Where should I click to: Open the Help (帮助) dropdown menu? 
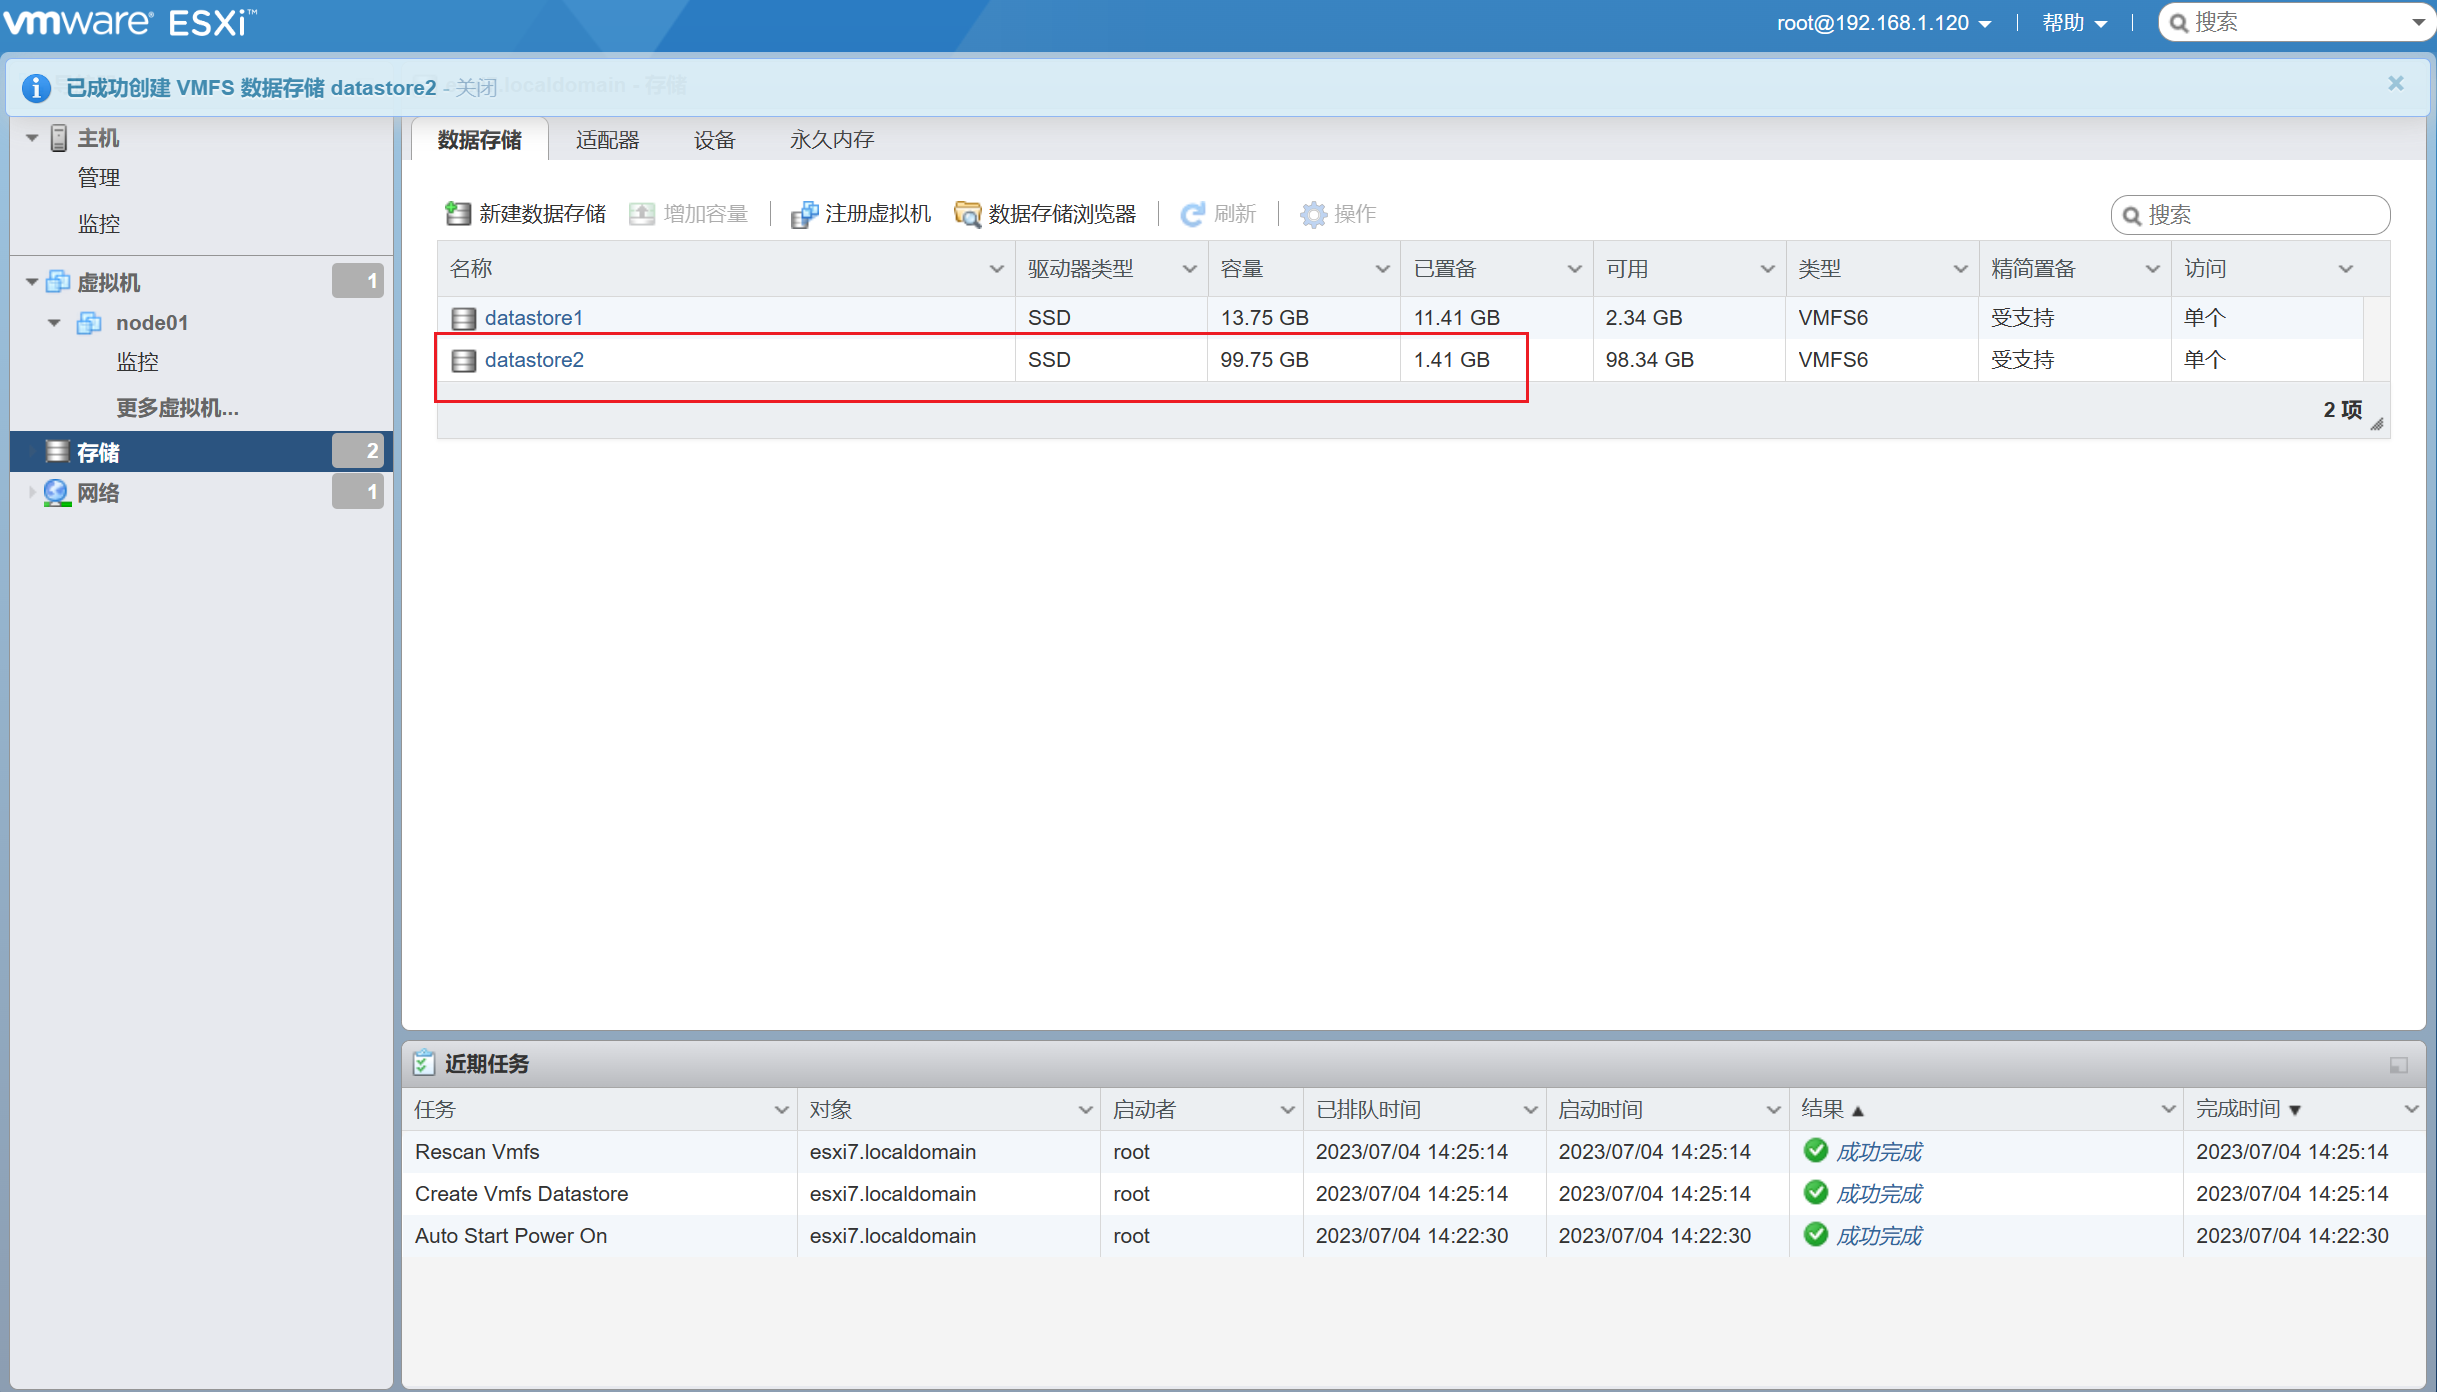[x=2075, y=23]
